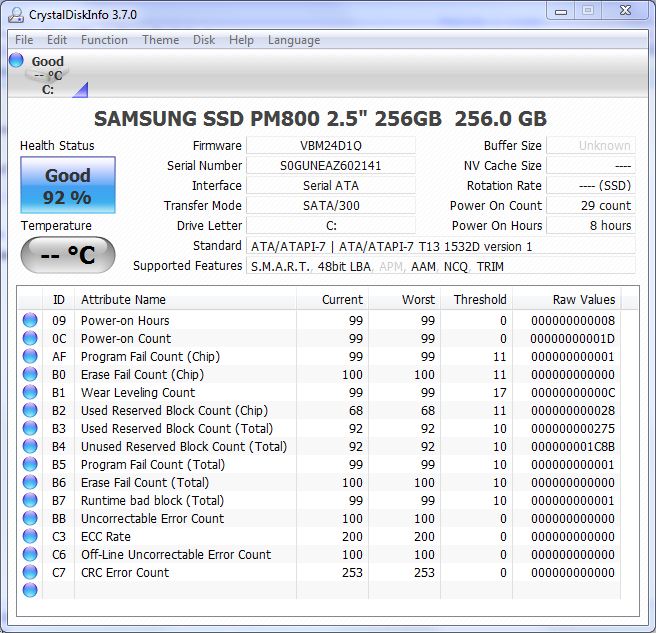This screenshot has height=633, width=656.
Task: Click the greyed APM feature text
Action: coord(390,267)
